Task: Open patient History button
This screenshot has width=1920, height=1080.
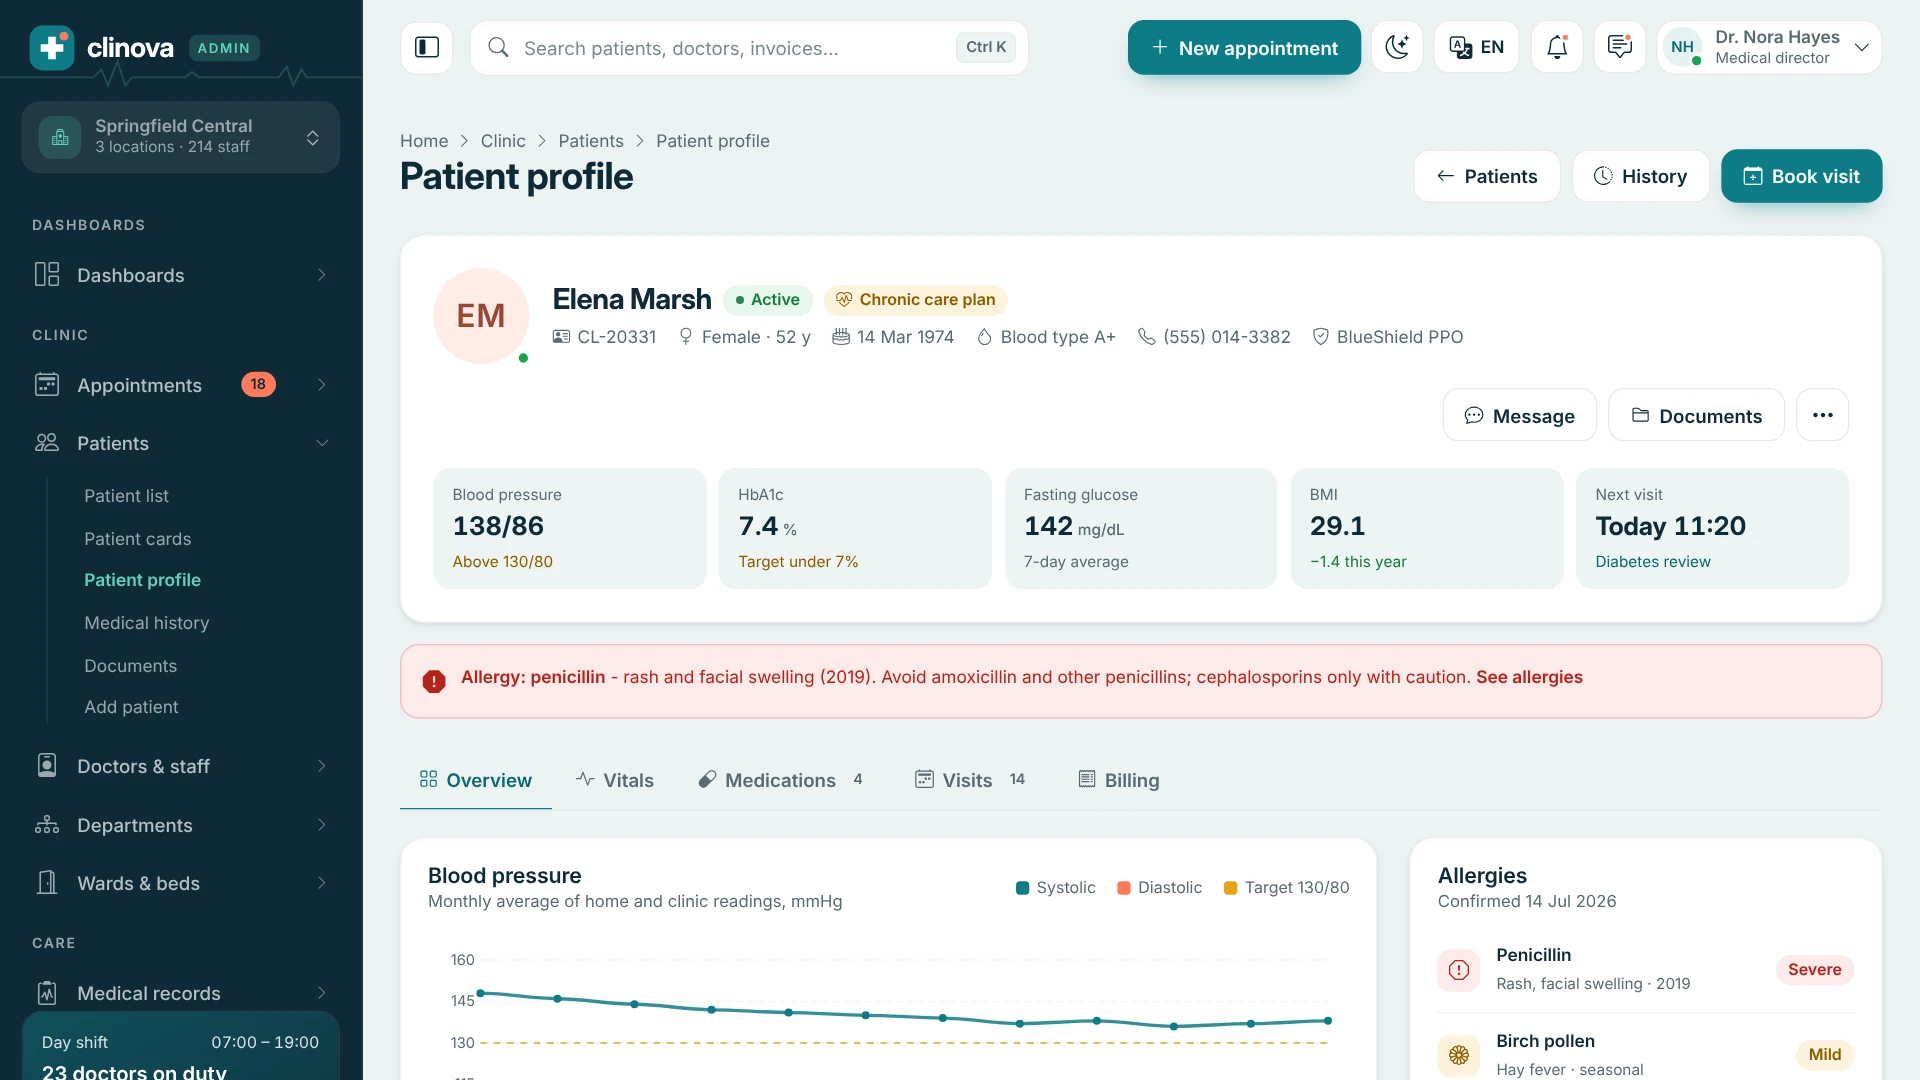Action: pyautogui.click(x=1640, y=176)
